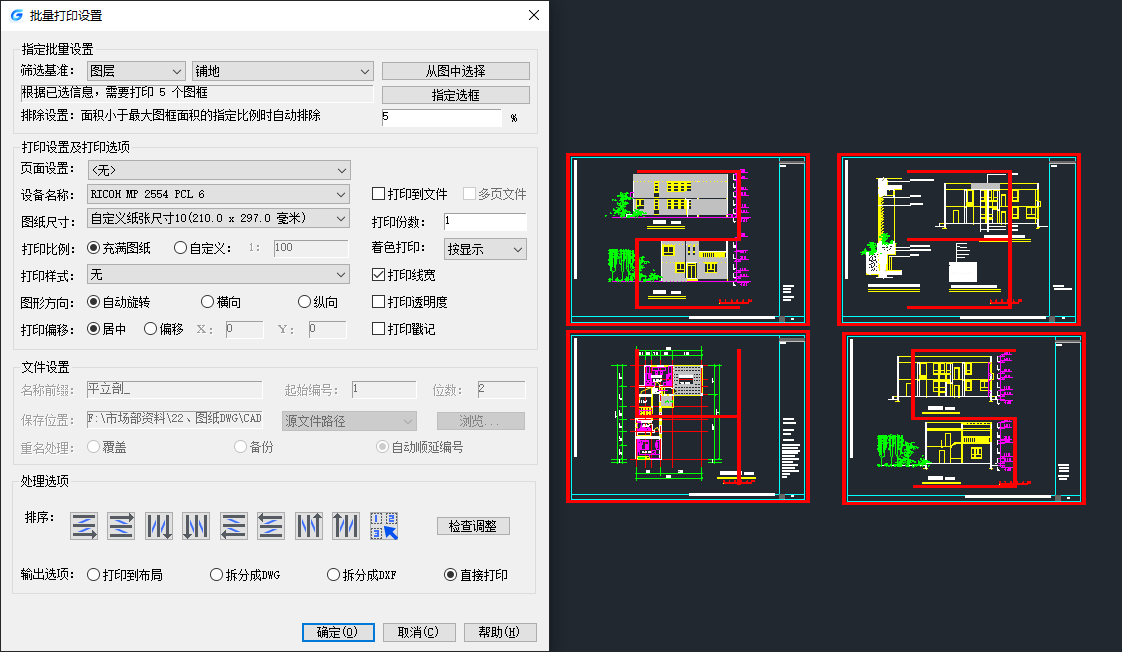Select 拆分成DXF output option

click(361, 575)
